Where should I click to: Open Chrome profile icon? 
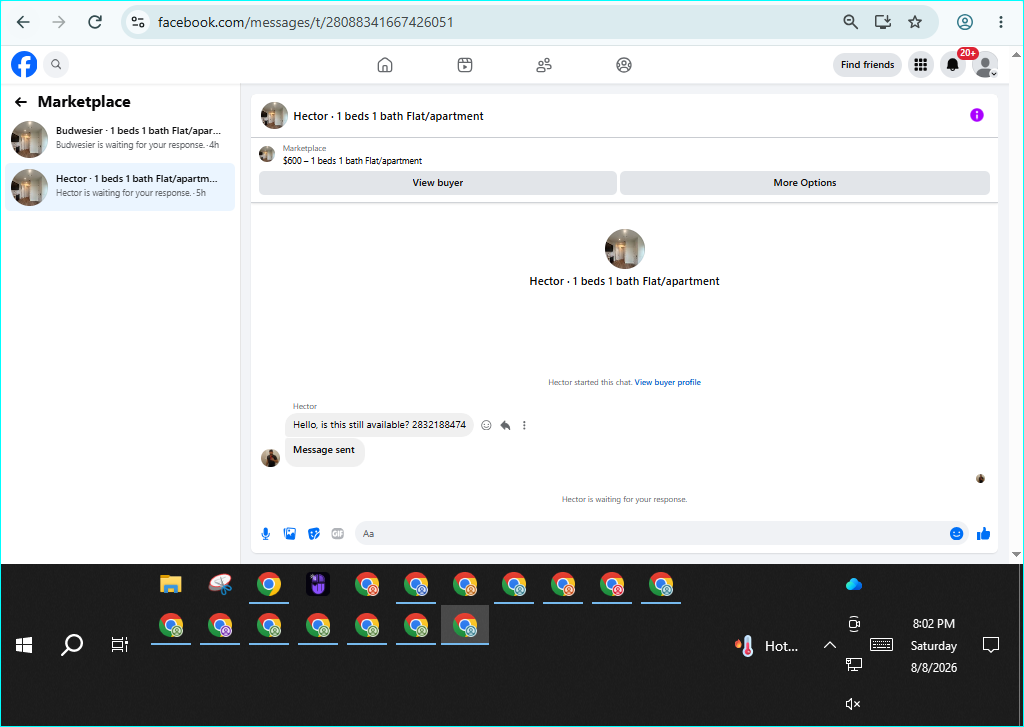965,22
